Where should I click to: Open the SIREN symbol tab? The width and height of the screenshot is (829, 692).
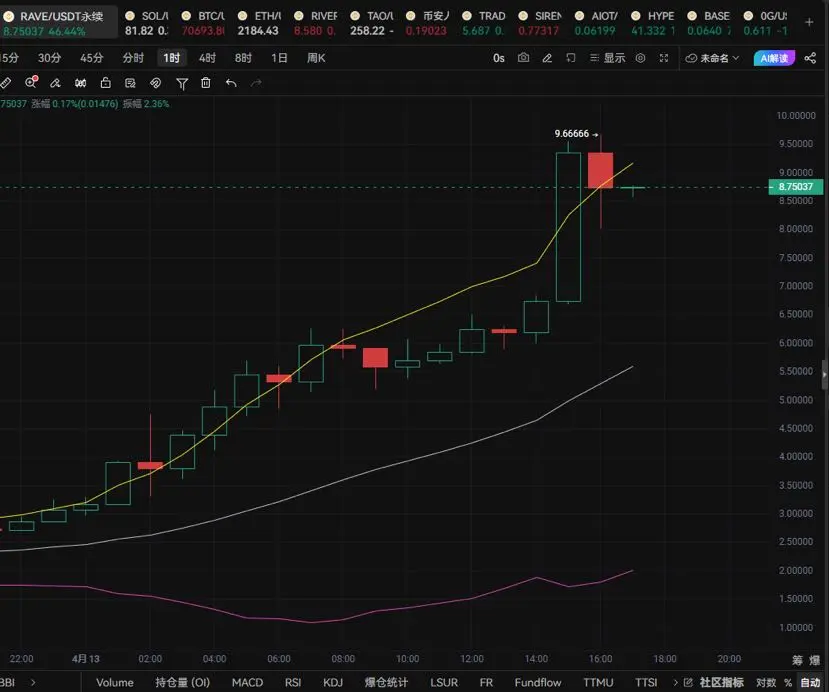pos(540,23)
